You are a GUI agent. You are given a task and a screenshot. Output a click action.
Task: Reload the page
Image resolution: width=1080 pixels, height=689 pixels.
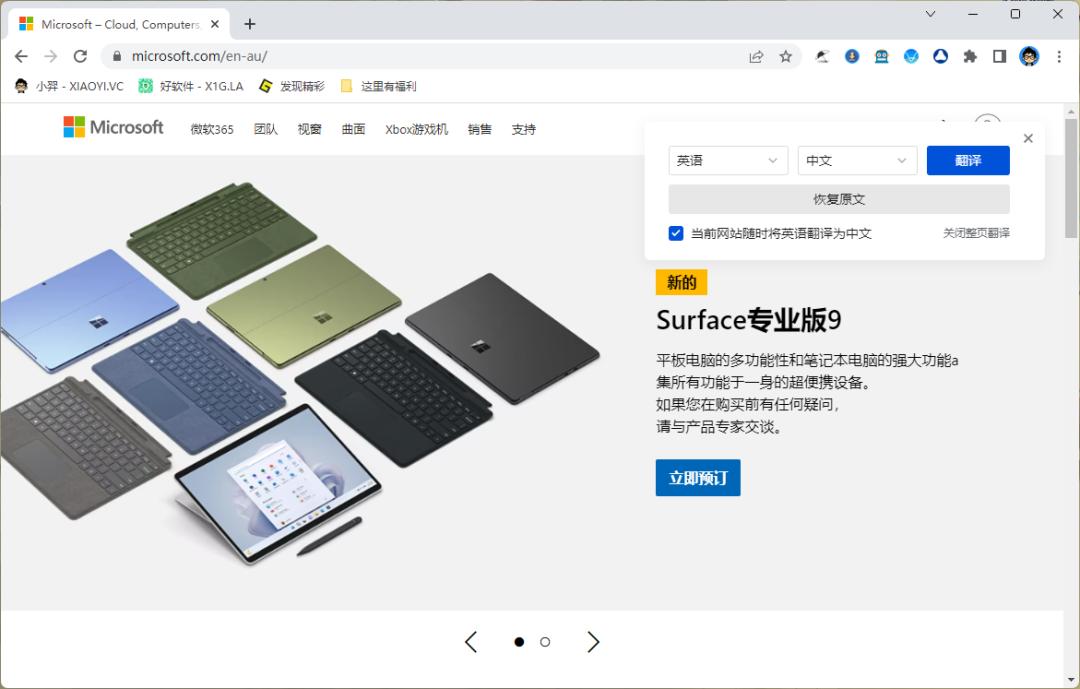coord(80,57)
